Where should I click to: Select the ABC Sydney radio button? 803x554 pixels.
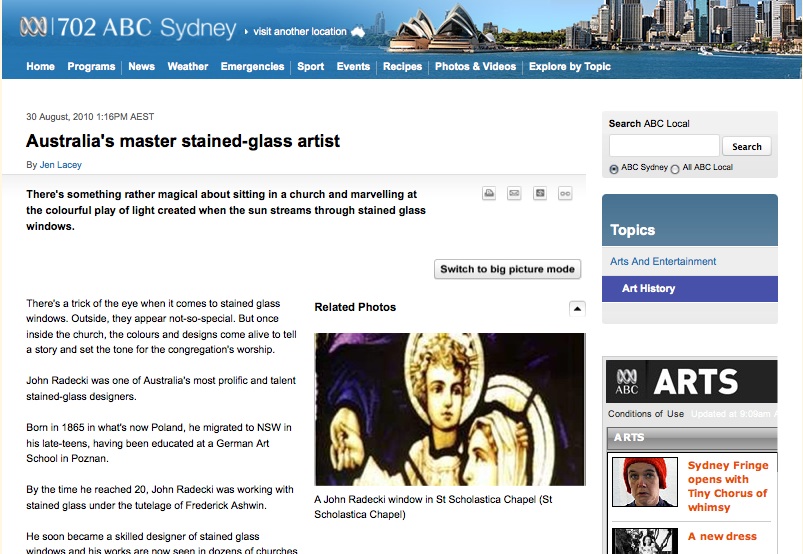[x=614, y=169]
